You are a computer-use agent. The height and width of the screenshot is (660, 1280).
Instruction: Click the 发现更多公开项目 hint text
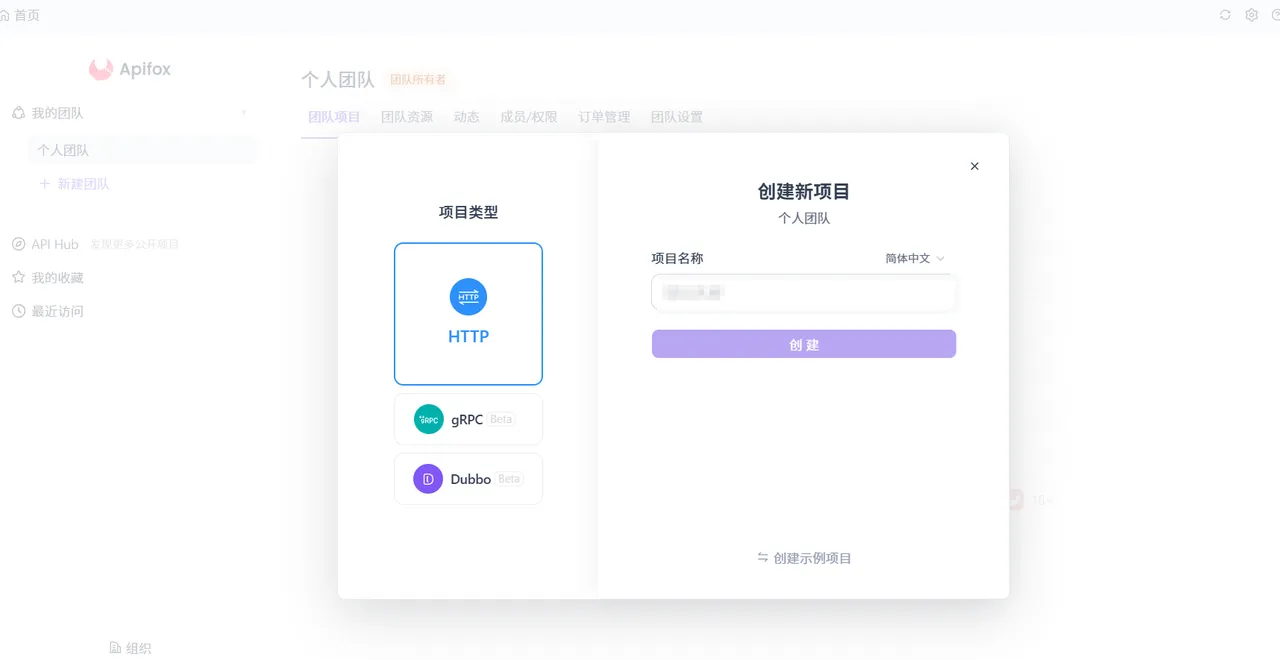pyautogui.click(x=134, y=244)
